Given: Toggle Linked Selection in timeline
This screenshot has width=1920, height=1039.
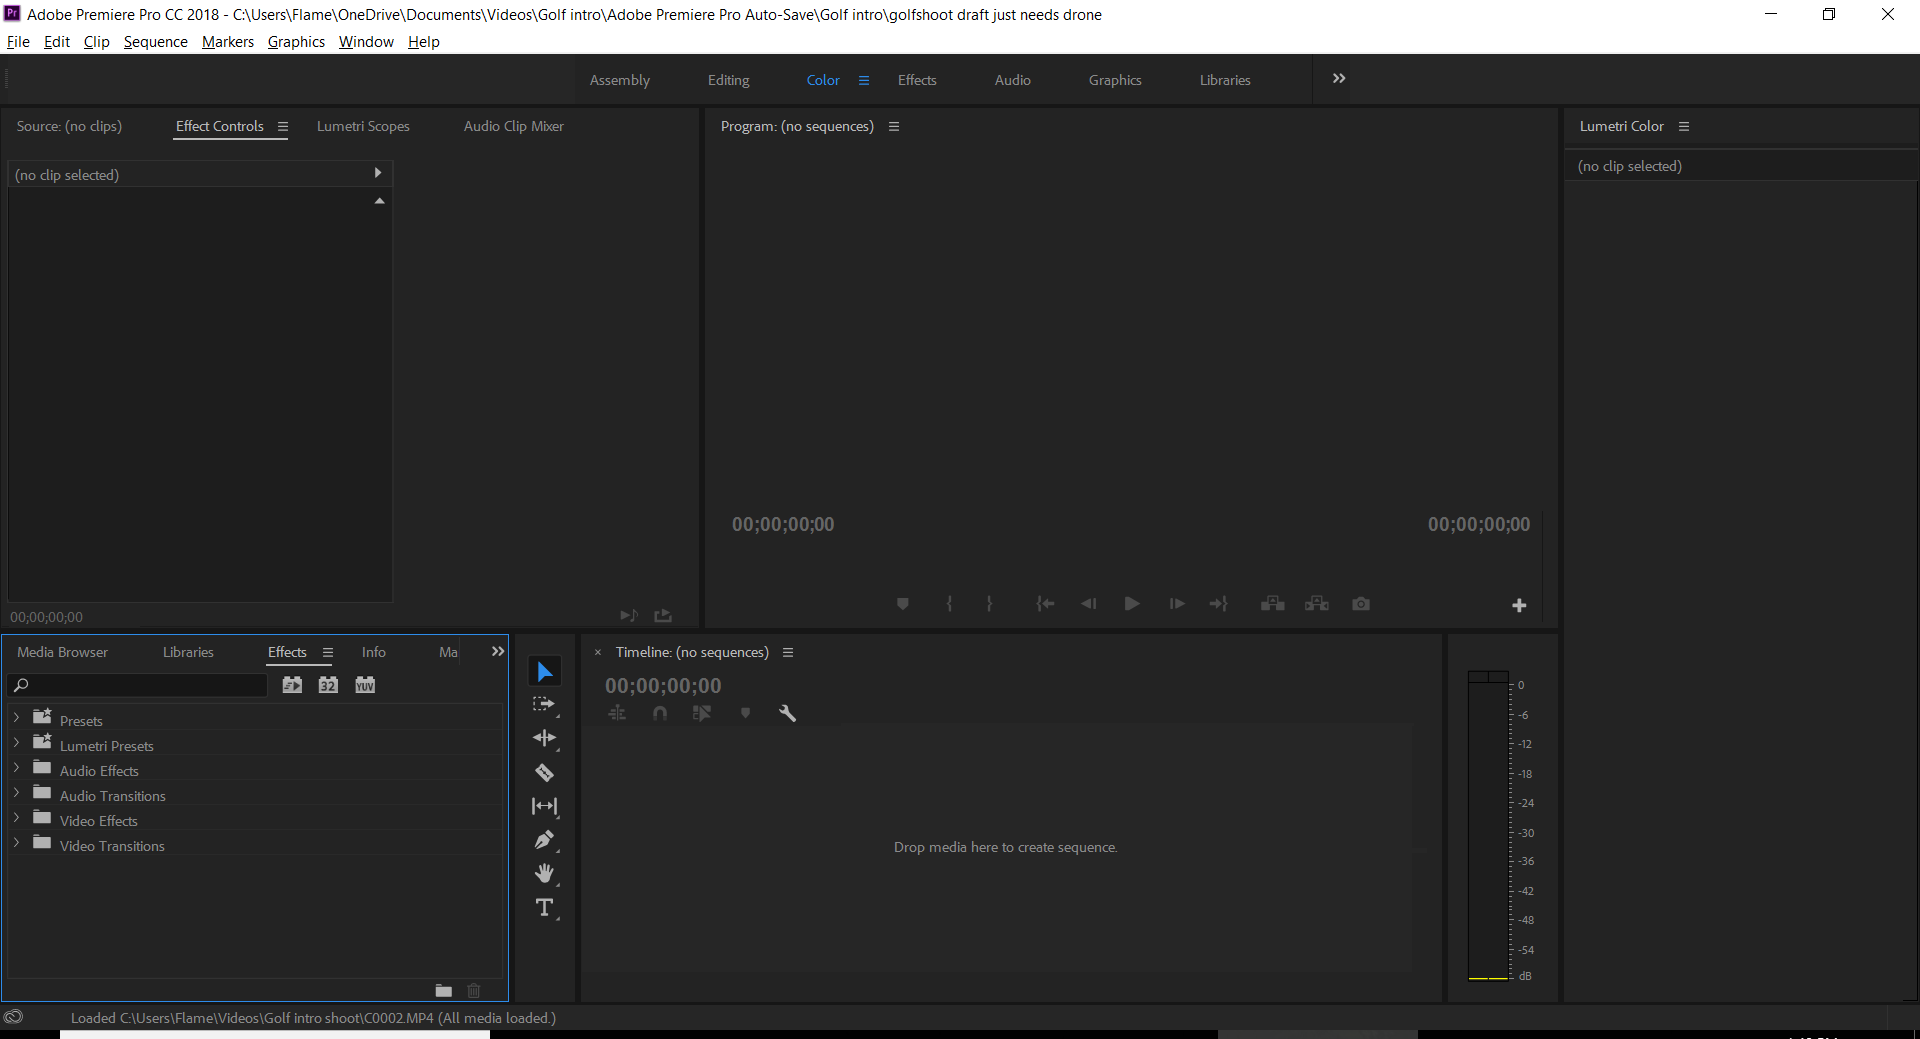Looking at the screenshot, I should point(702,713).
